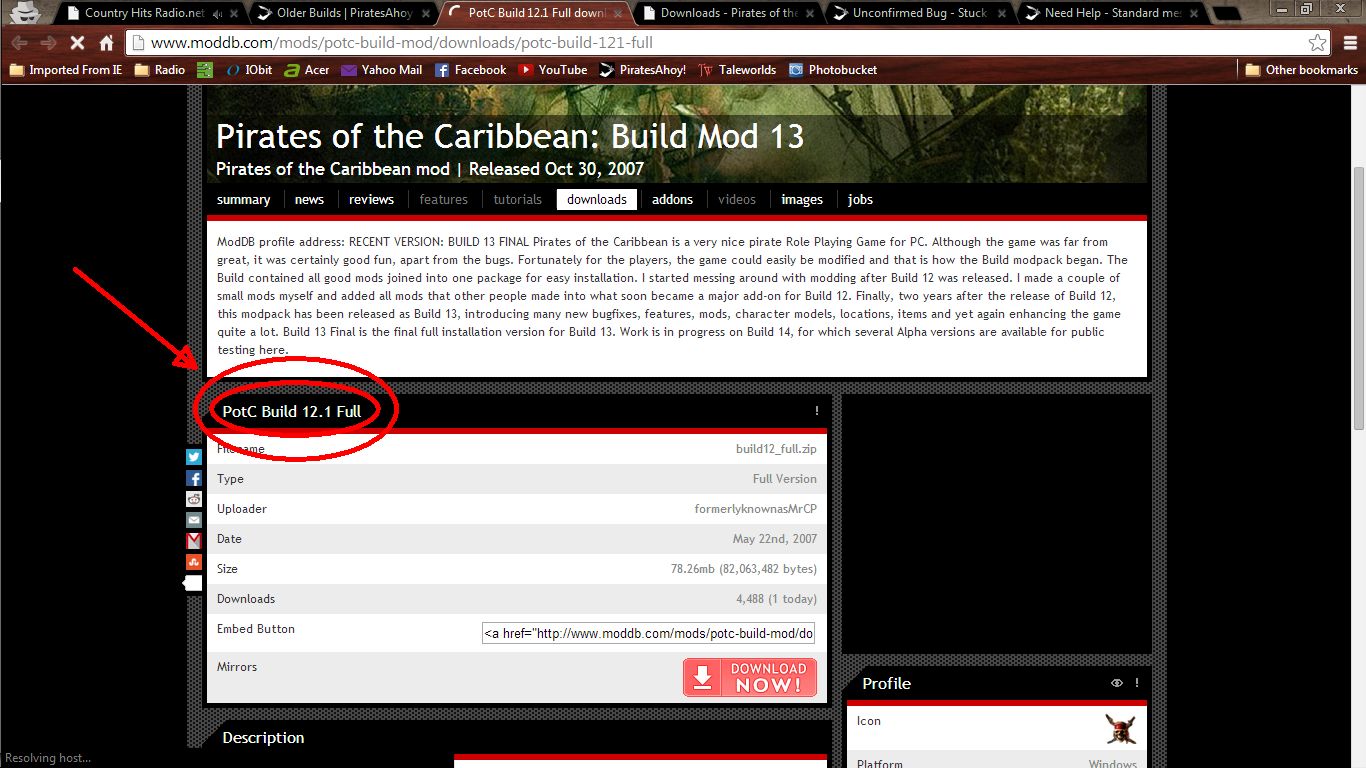Share the page on Twitter
Screen dimensions: 1366x768
click(x=194, y=457)
